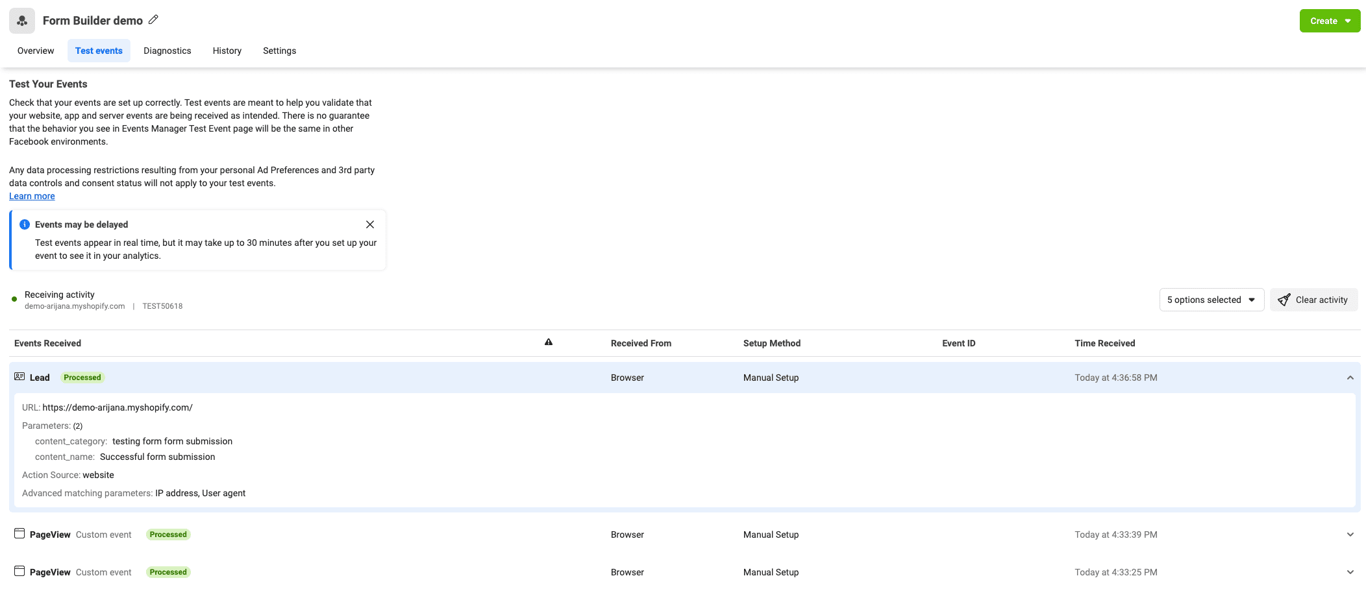The image size is (1366, 589).
Task: Click the Events Received column header
Action: (x=48, y=343)
